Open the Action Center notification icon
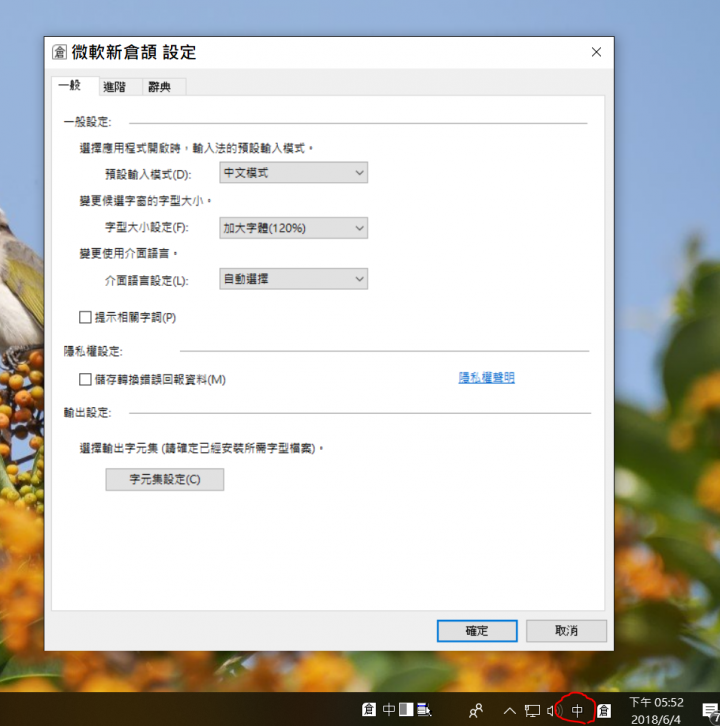The width and height of the screenshot is (720, 726). [710, 711]
